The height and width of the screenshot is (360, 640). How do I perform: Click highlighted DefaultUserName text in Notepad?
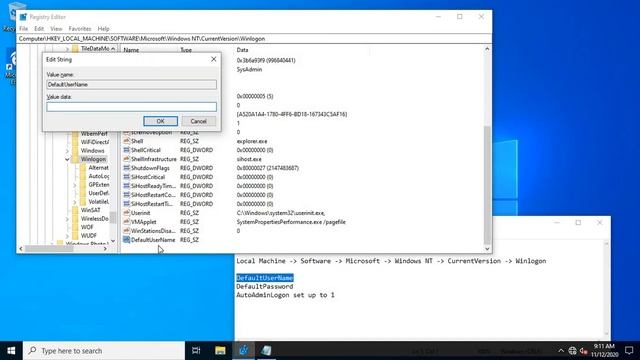coord(264,278)
